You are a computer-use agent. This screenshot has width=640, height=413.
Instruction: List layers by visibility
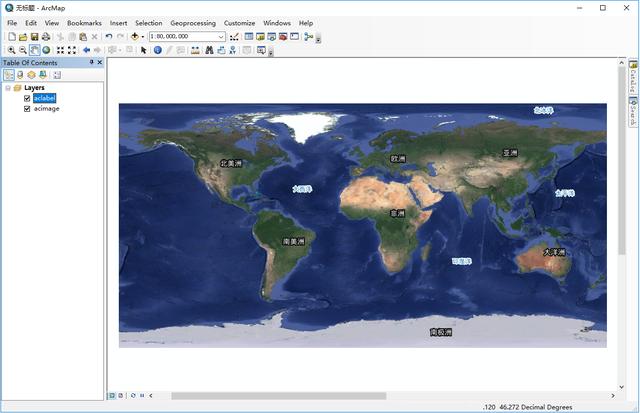pyautogui.click(x=31, y=75)
